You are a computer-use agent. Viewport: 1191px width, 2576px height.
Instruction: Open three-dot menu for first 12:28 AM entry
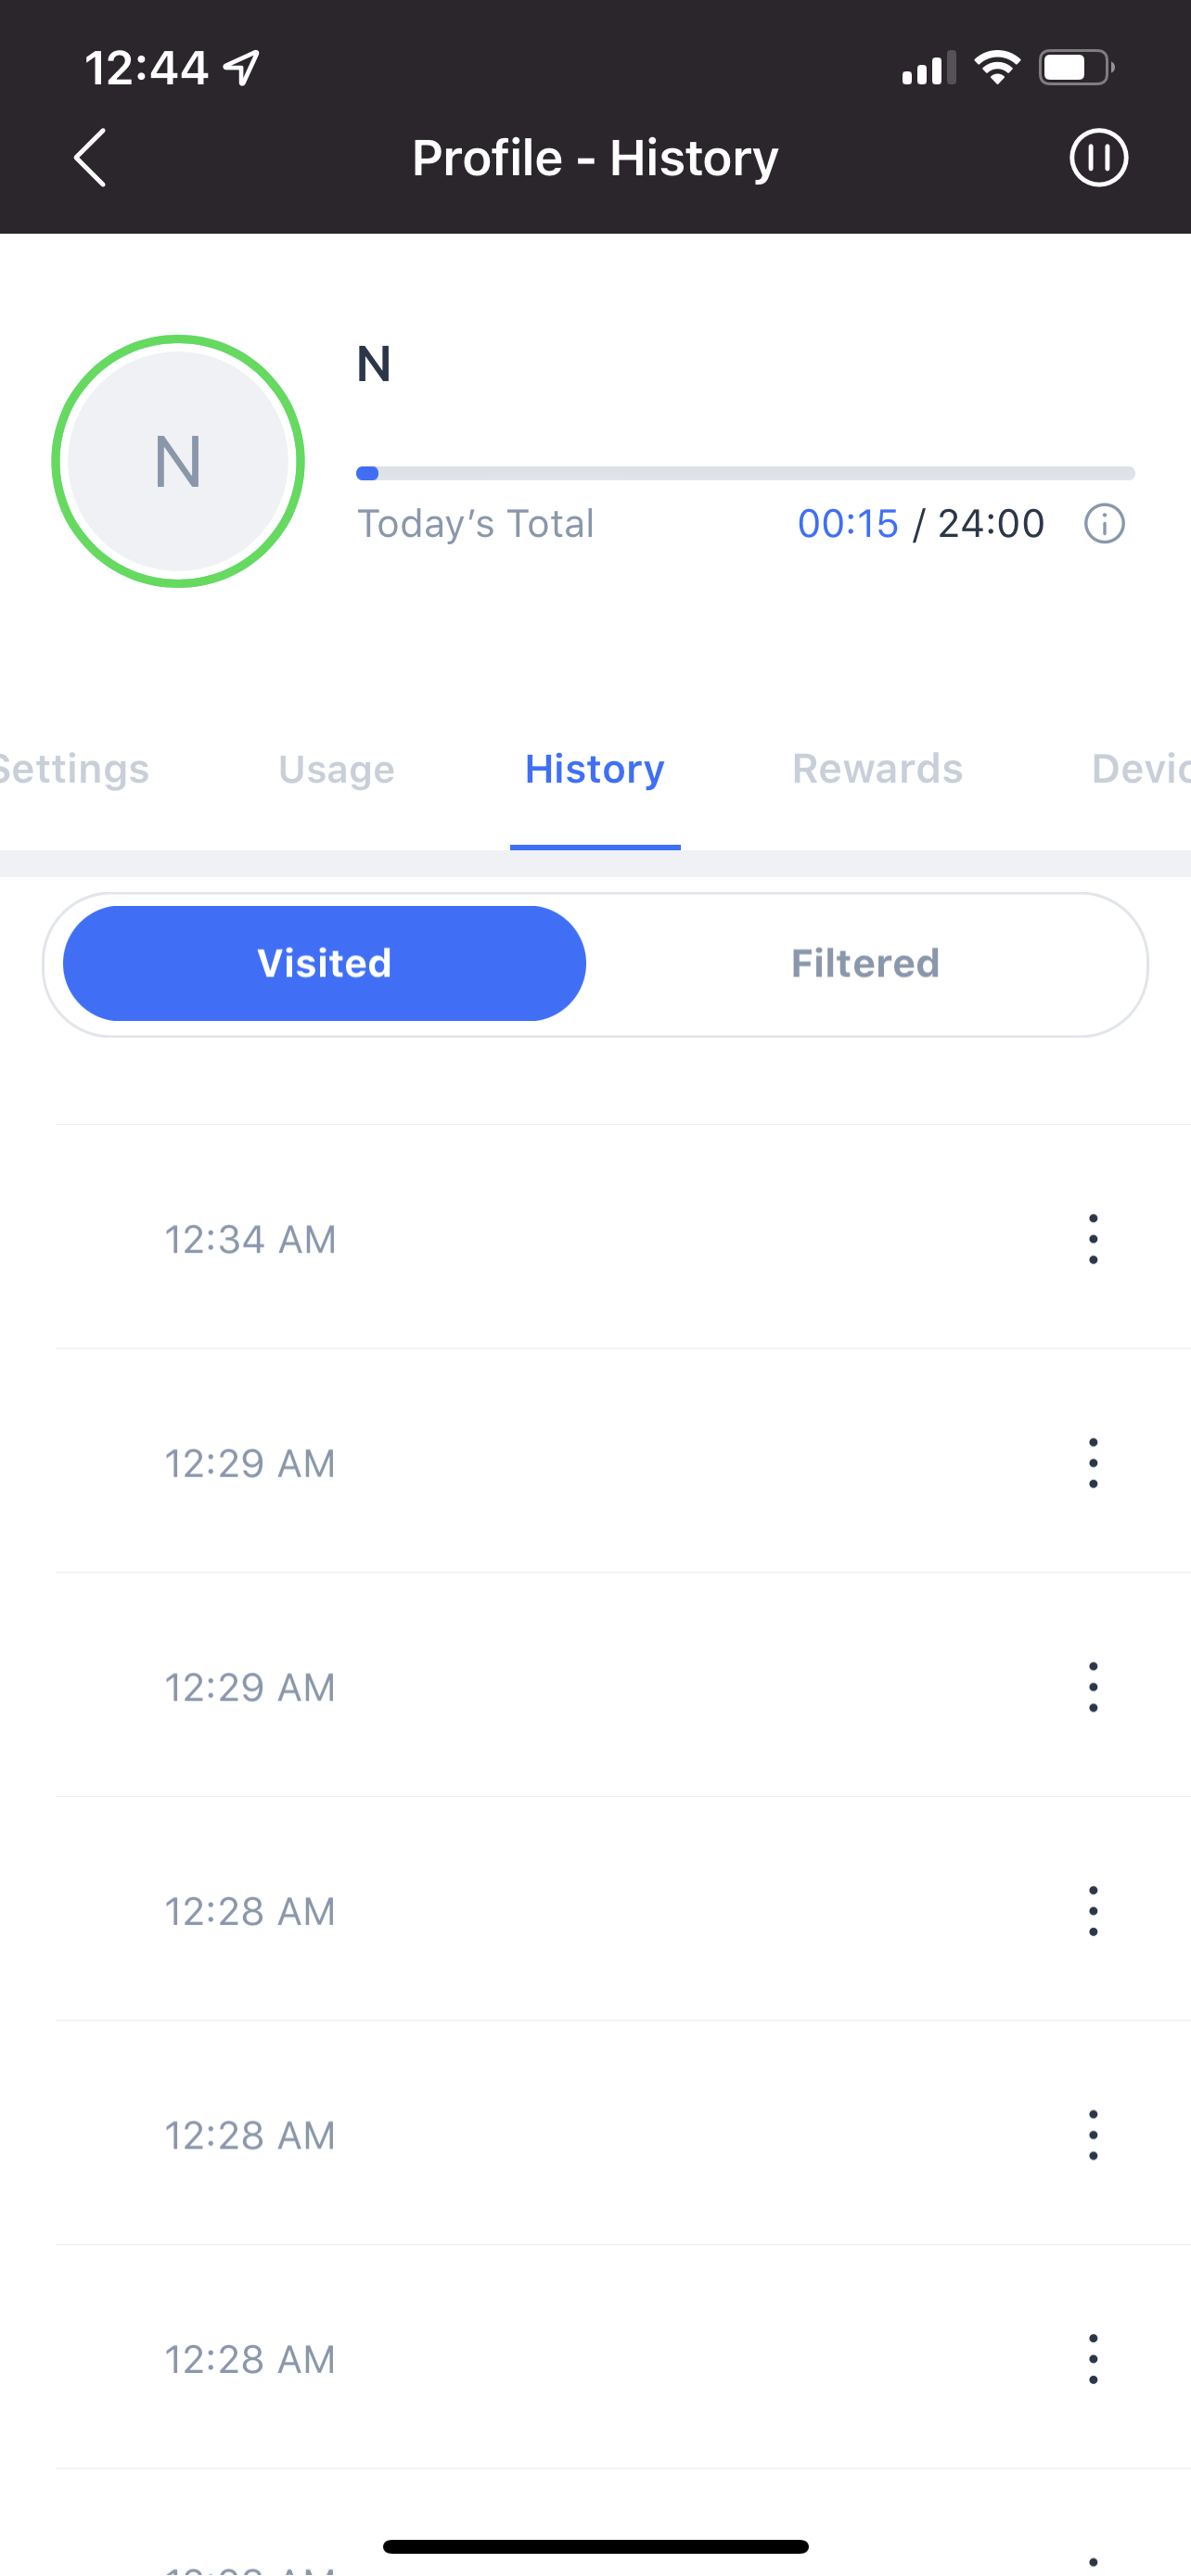[x=1092, y=1911]
